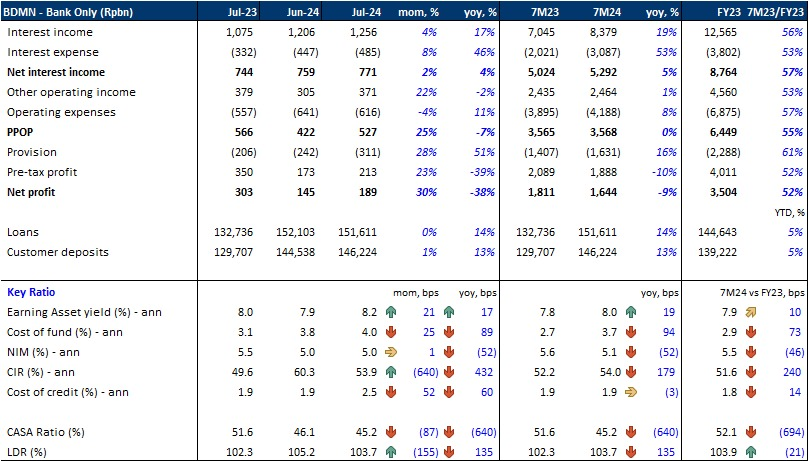Click the orange sideways arrow beside NIM mom 1
Screen dimensions: 808x461
(391, 352)
